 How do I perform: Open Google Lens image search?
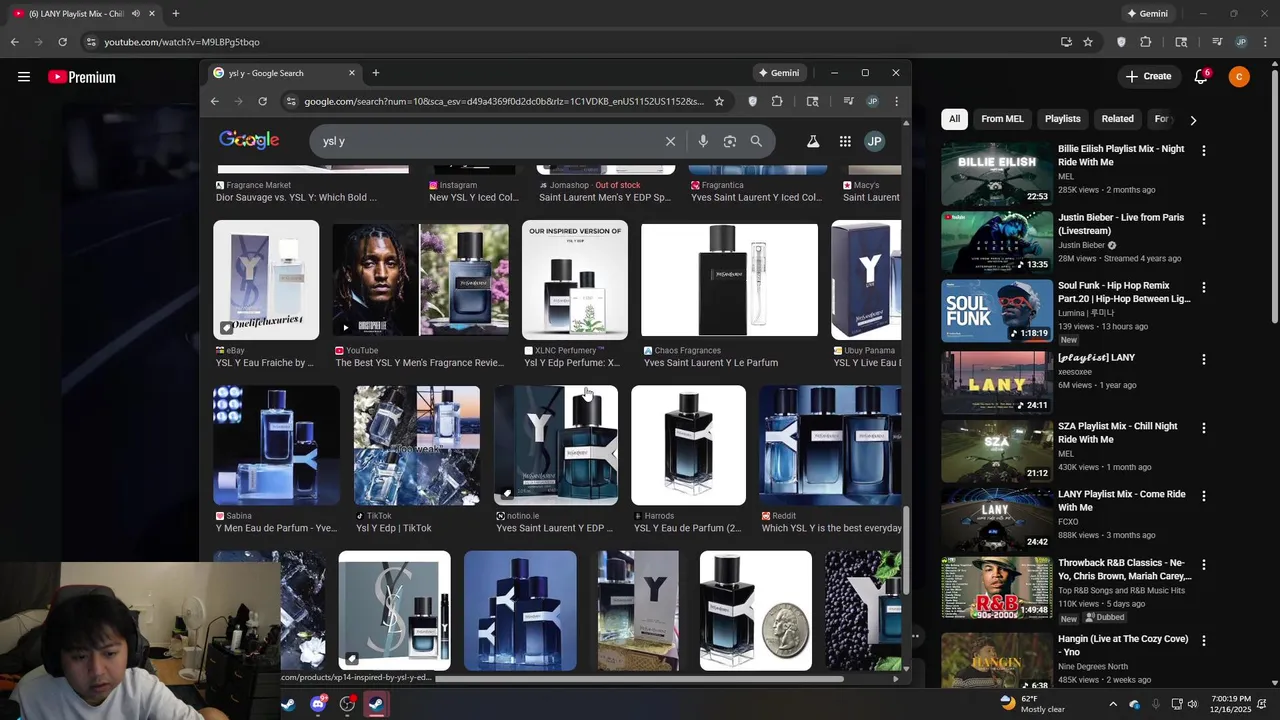click(730, 142)
